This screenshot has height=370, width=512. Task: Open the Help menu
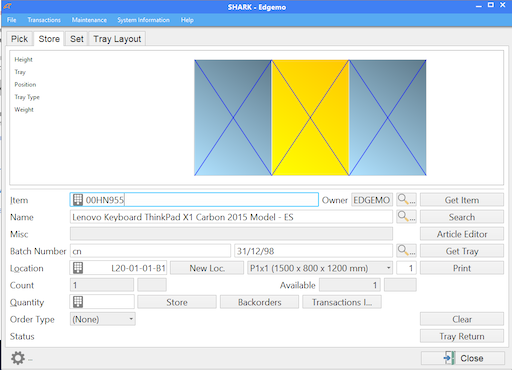coord(187,20)
